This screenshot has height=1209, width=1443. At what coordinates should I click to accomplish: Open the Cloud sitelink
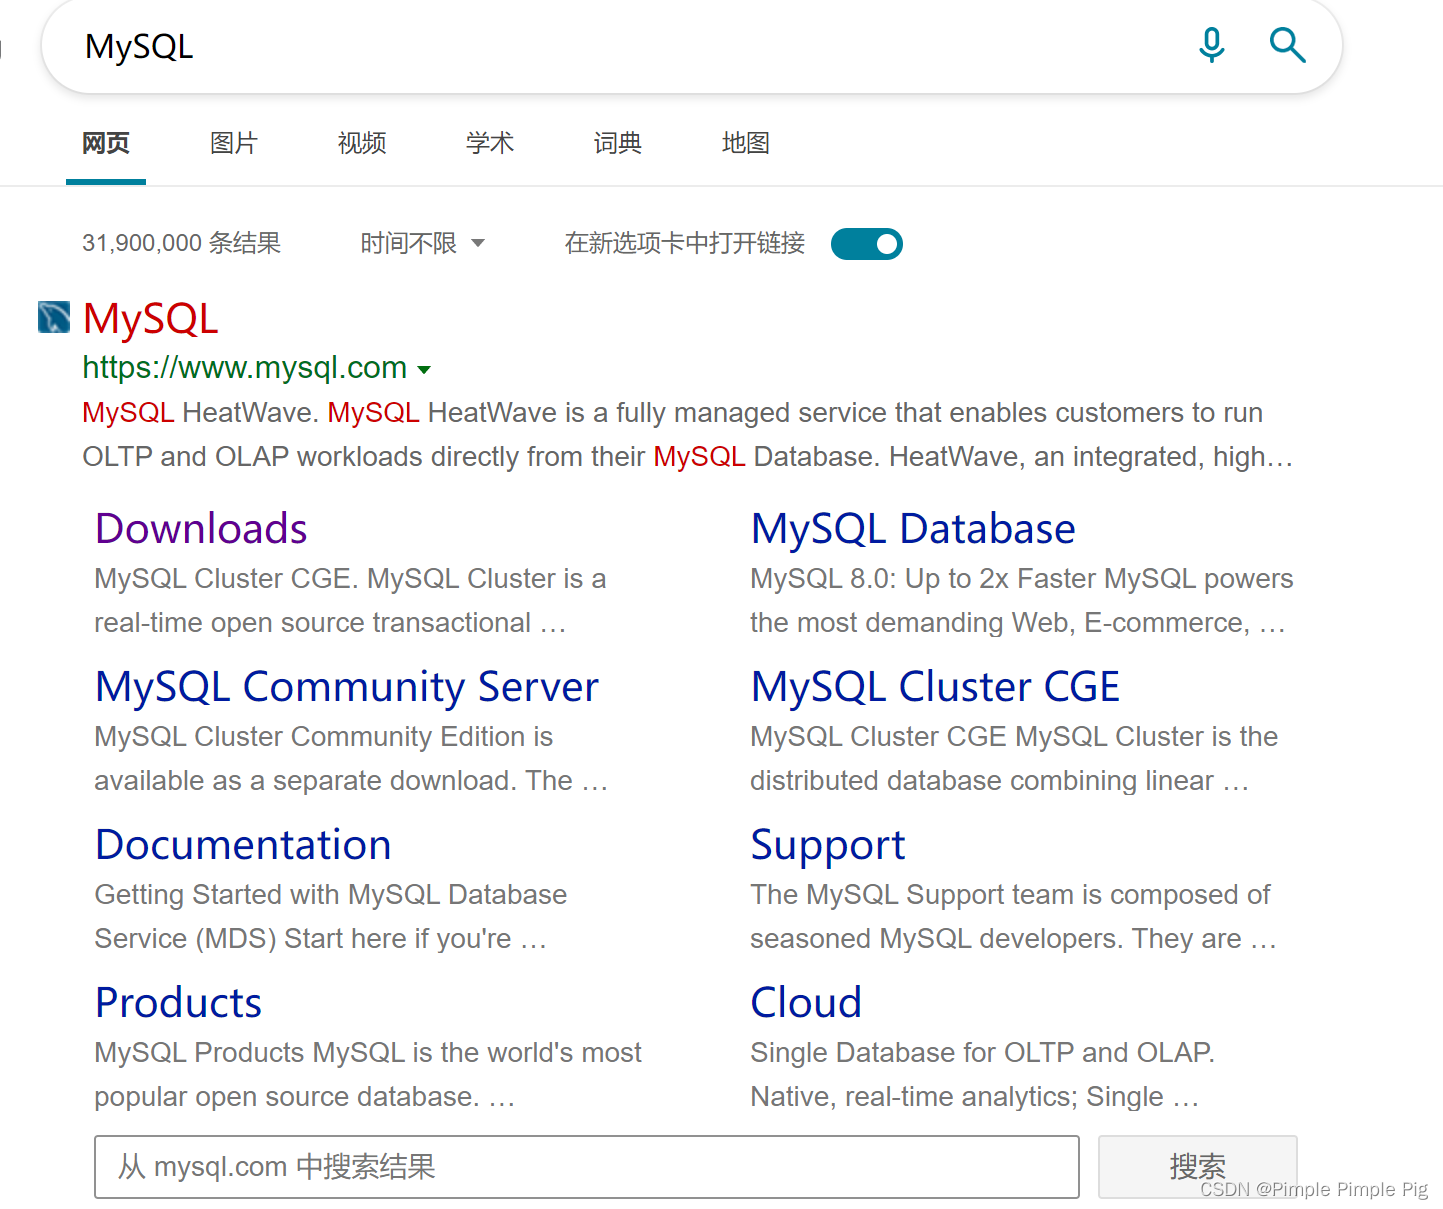point(806,1002)
